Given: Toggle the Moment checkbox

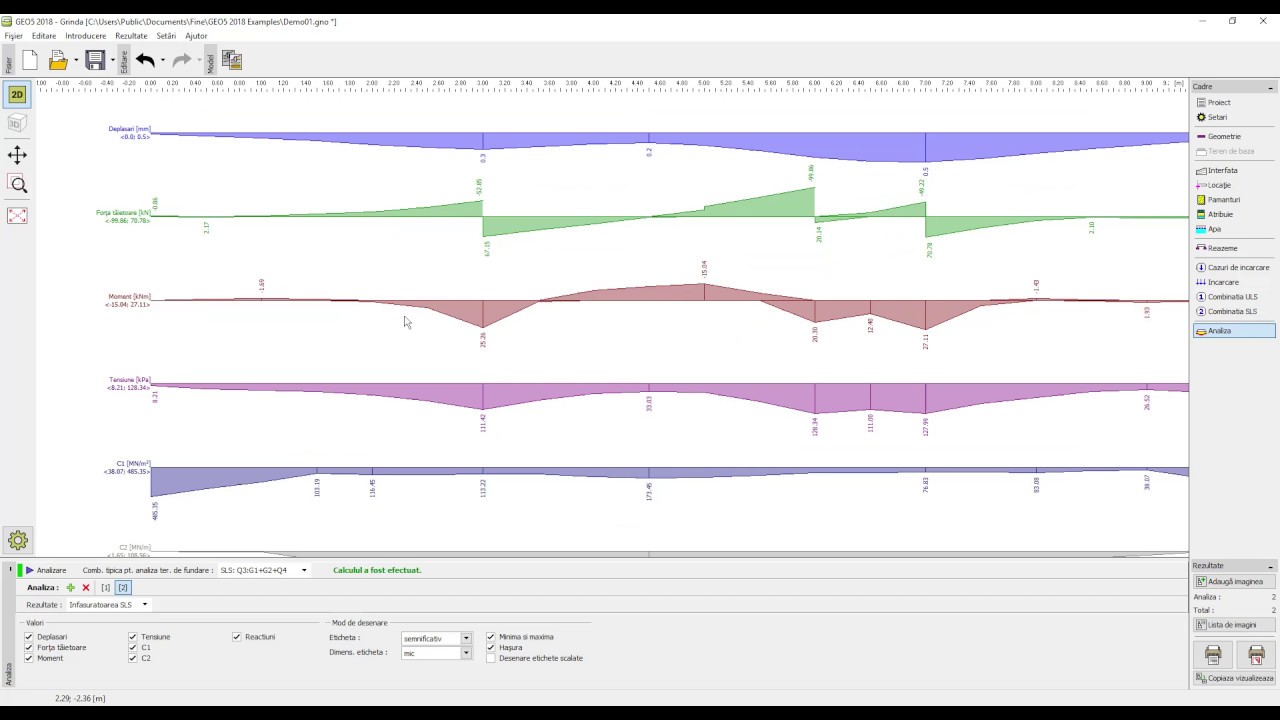Looking at the screenshot, I should tap(29, 658).
